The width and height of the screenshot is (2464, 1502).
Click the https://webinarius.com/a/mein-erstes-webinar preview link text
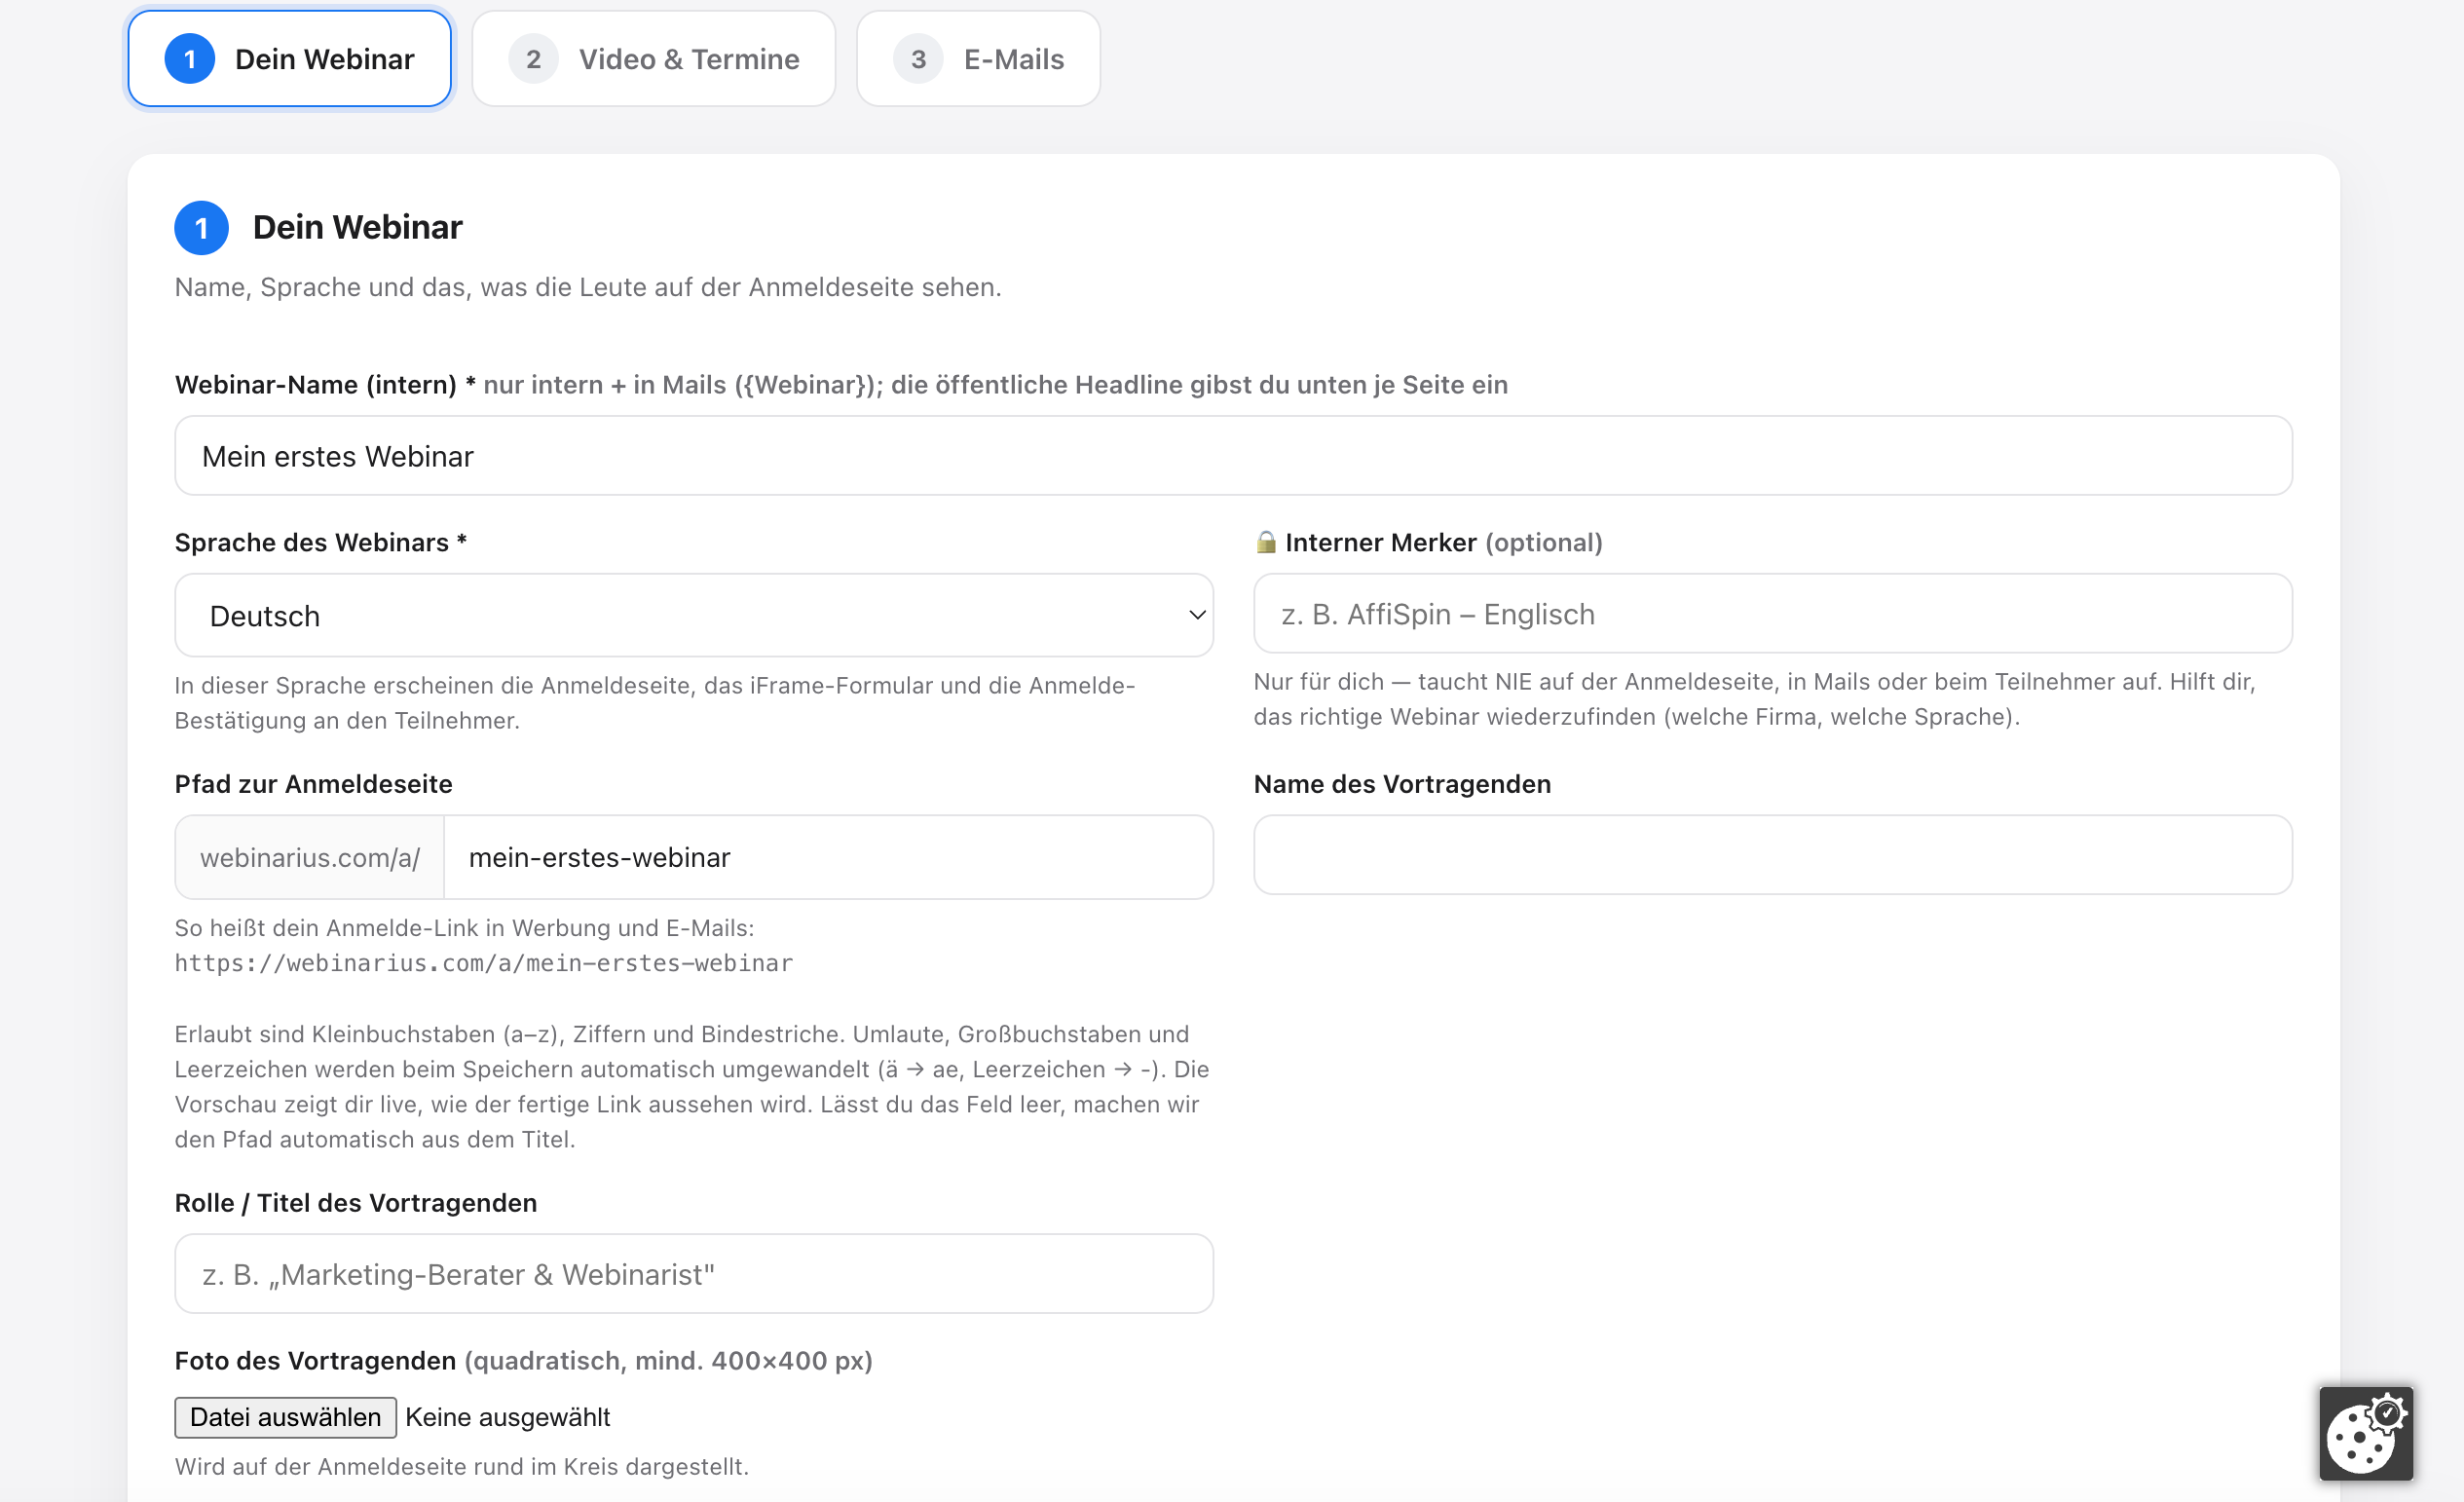pyautogui.click(x=484, y=963)
